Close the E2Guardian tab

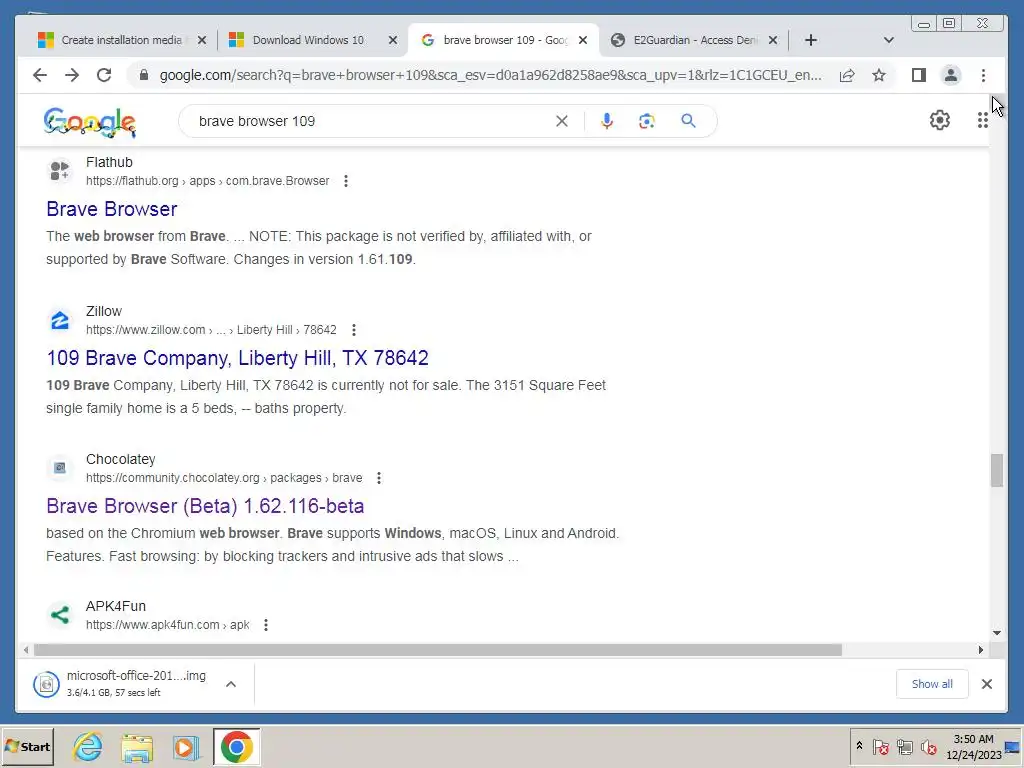pos(773,40)
